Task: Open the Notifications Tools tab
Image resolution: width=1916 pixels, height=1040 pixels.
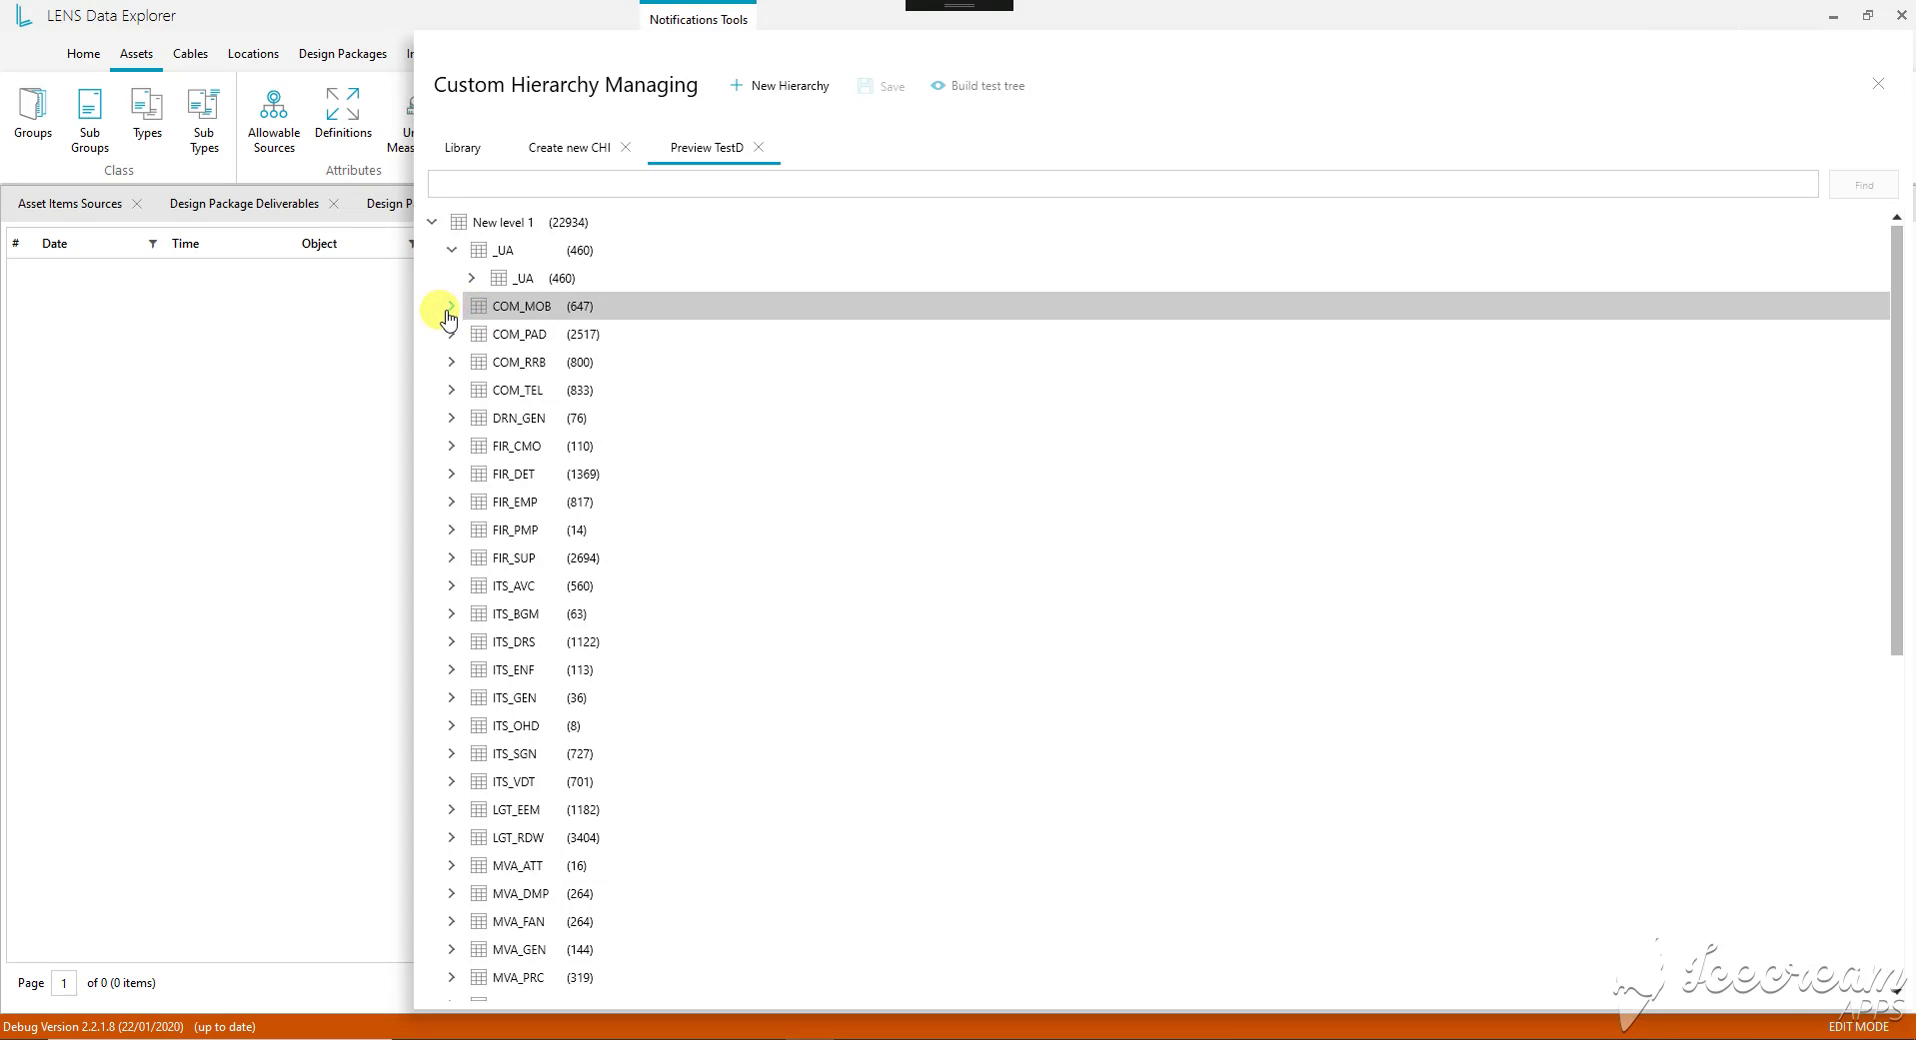Action: tap(698, 19)
